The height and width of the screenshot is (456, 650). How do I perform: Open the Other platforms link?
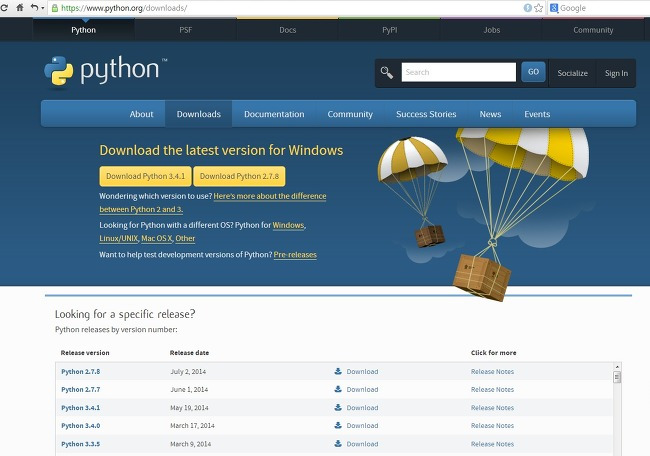(x=185, y=238)
